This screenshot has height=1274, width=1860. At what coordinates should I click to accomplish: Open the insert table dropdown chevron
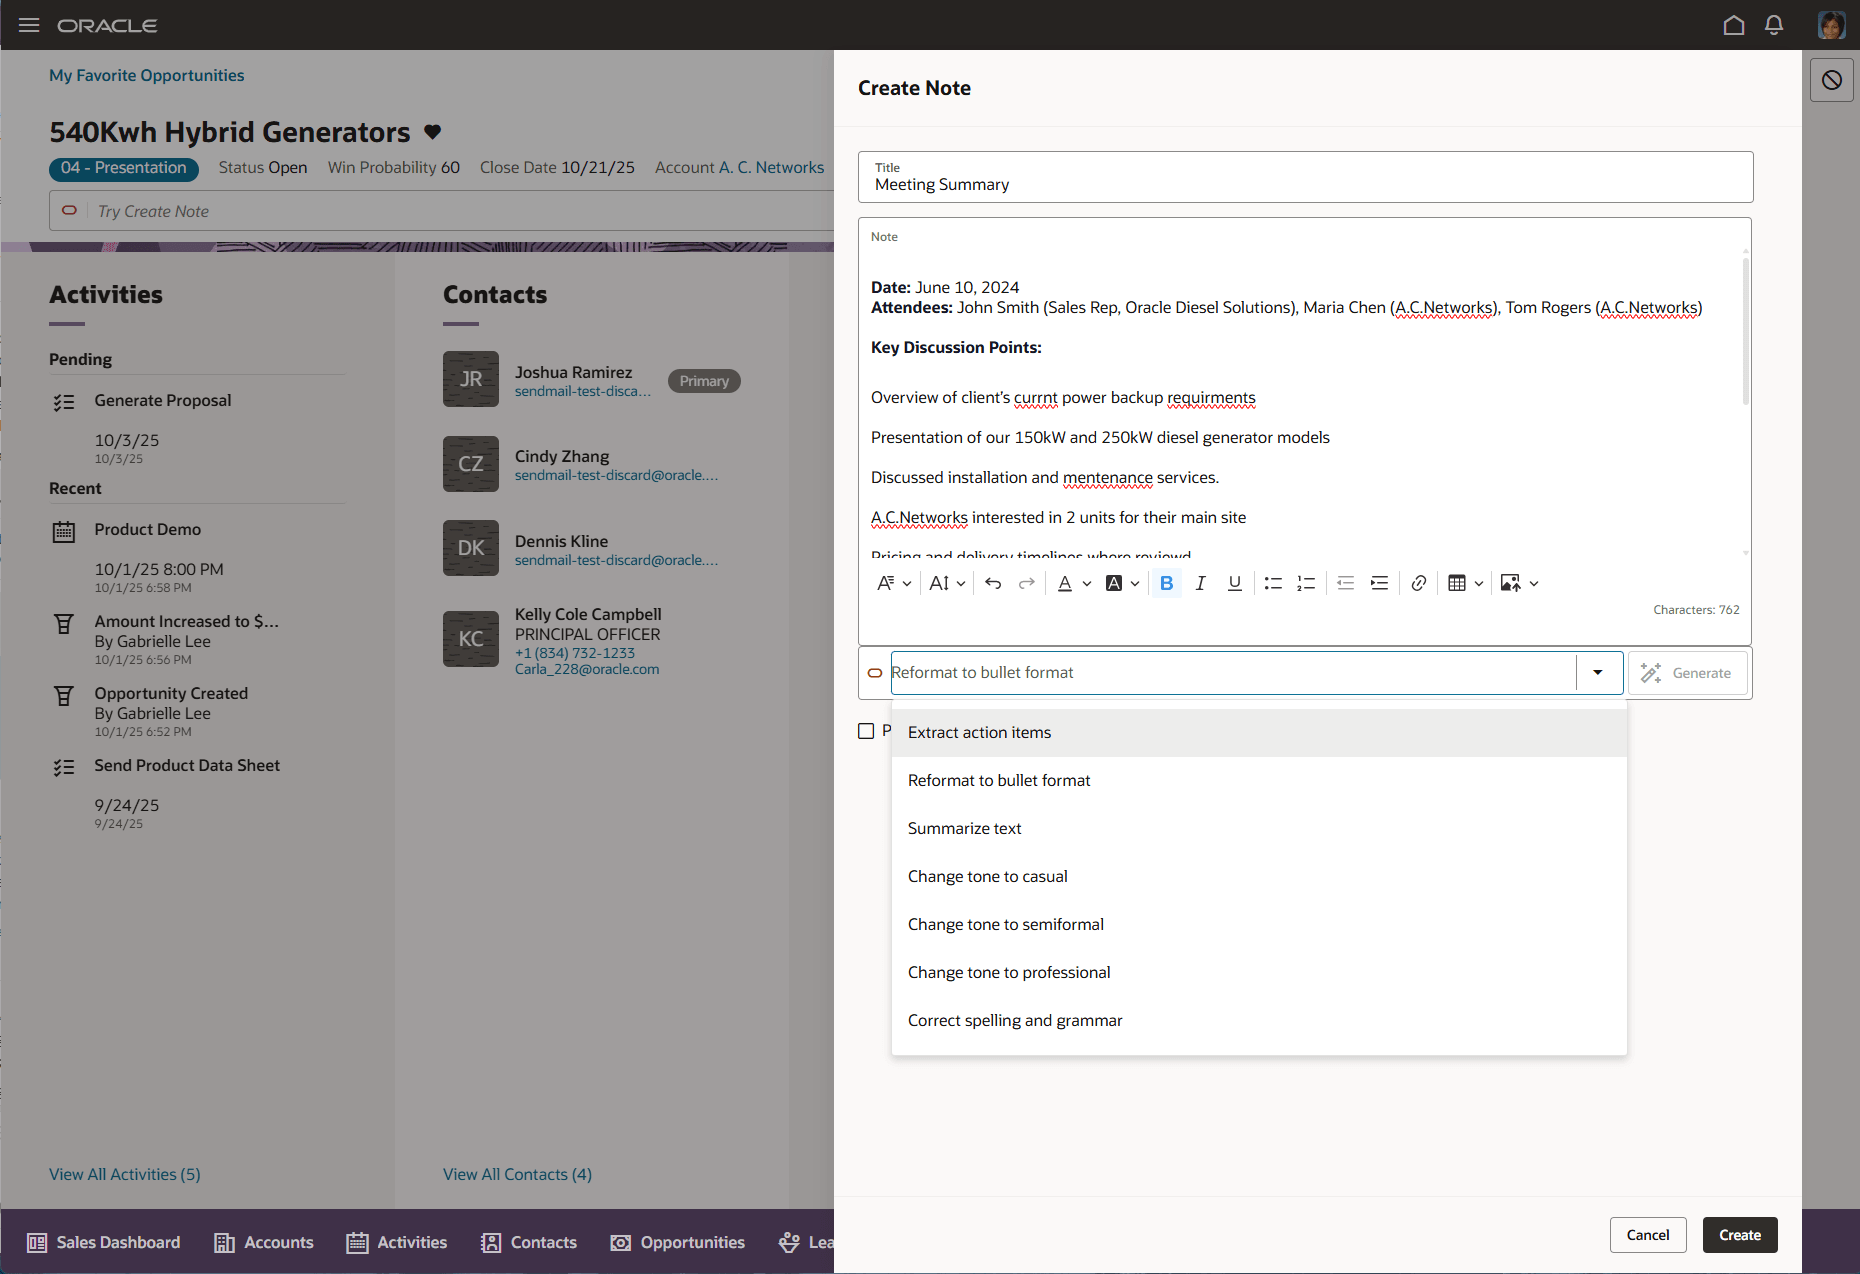coord(1478,583)
